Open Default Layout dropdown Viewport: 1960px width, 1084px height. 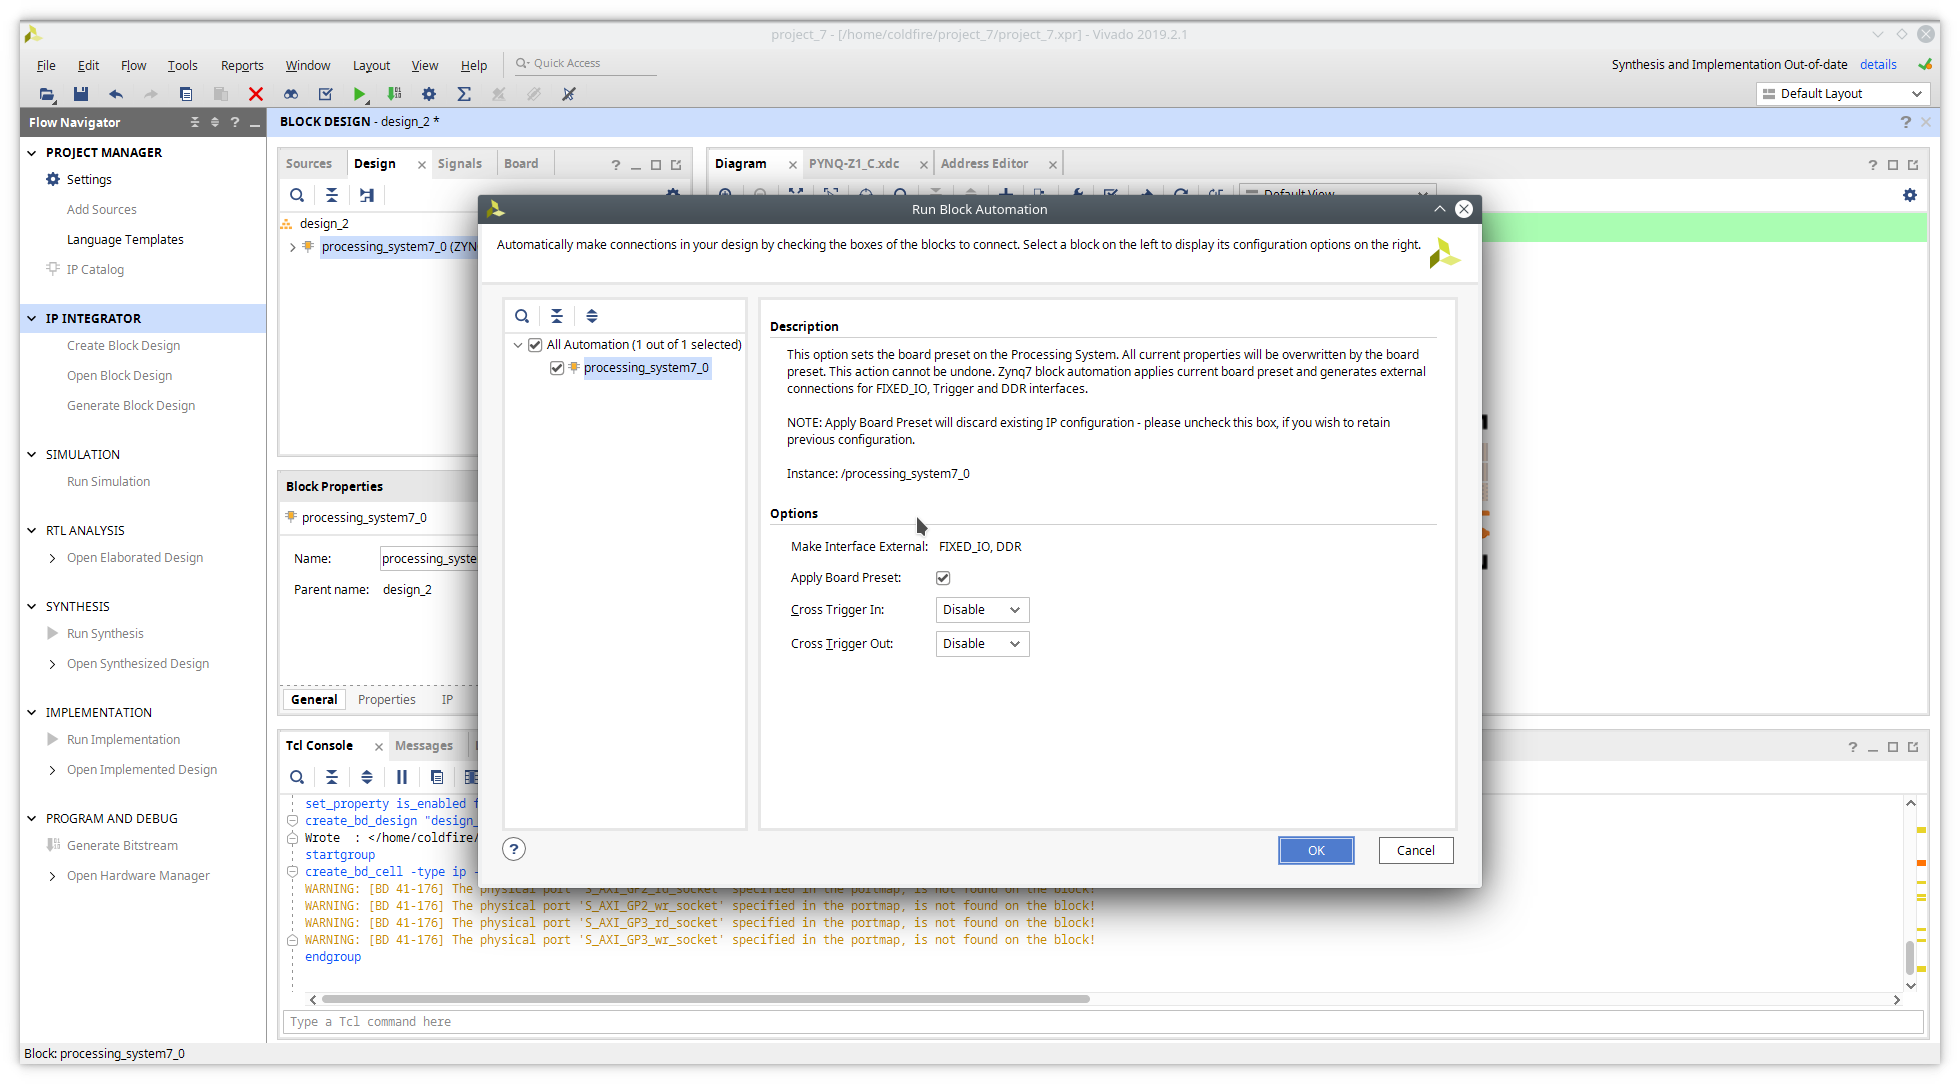[1842, 94]
